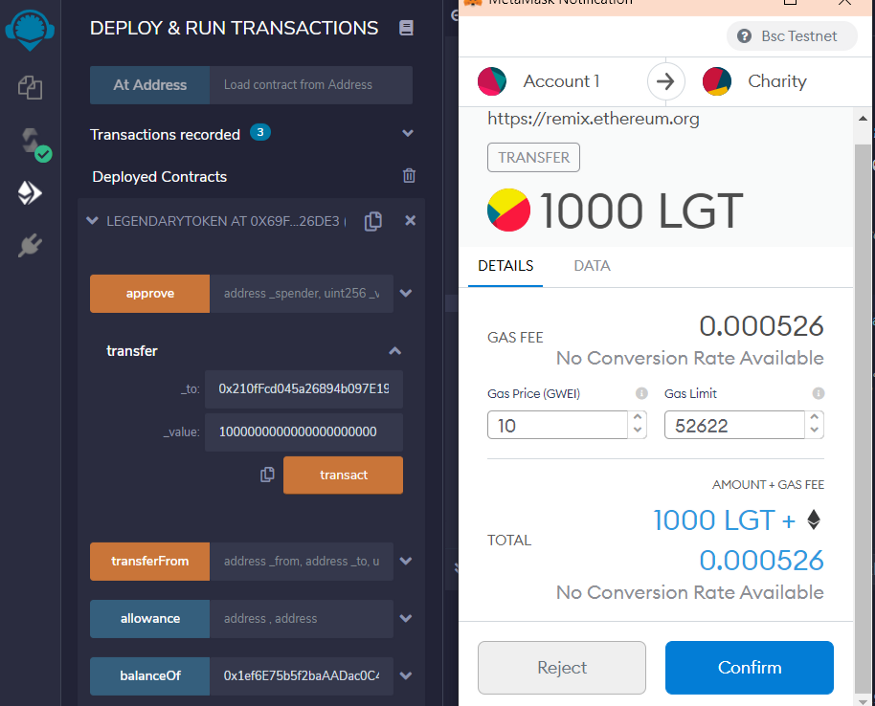Click MetaMask vertical scrollbar thumb
This screenshot has height=706, width=875.
[862, 417]
